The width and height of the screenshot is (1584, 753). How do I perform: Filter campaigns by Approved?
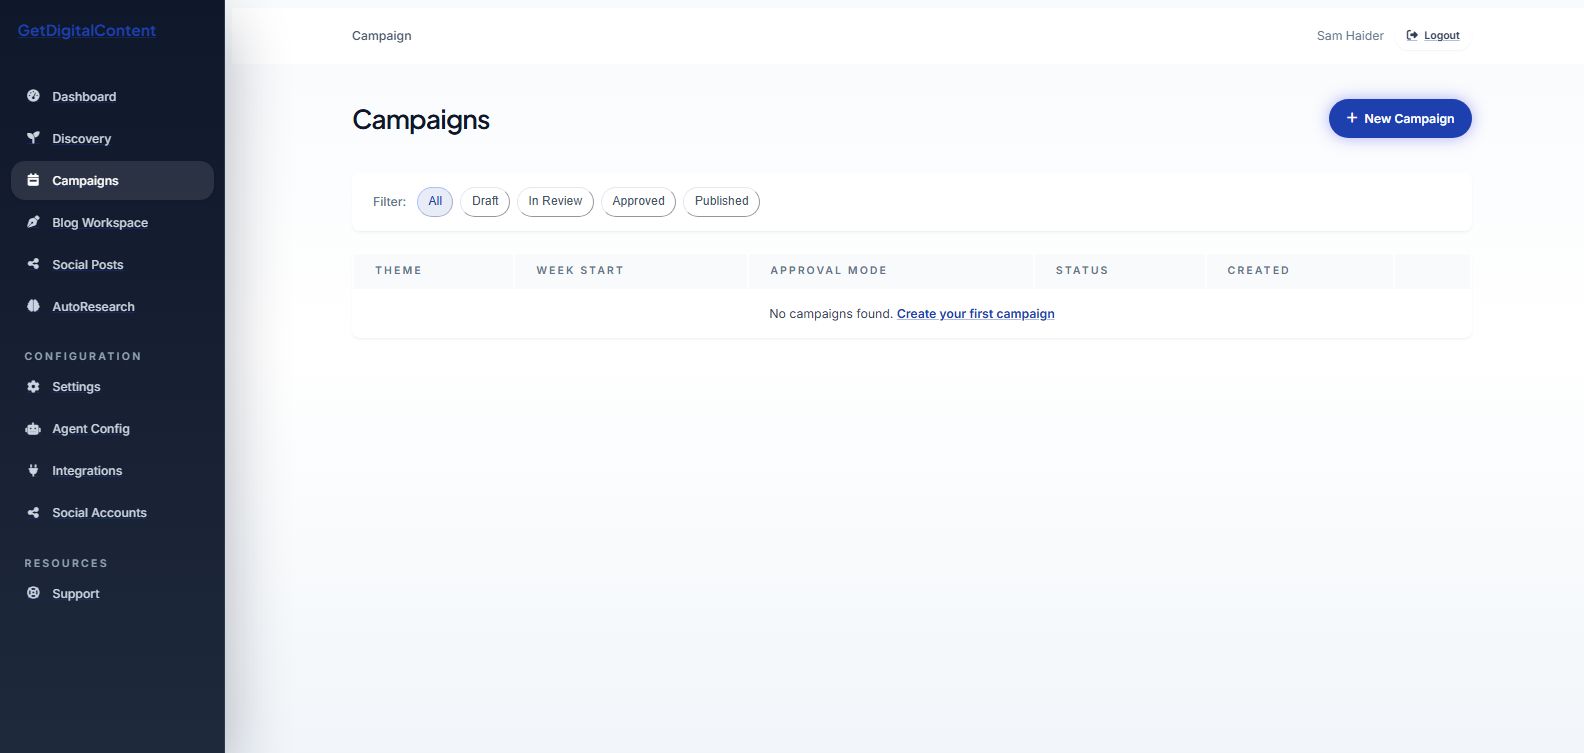(638, 201)
